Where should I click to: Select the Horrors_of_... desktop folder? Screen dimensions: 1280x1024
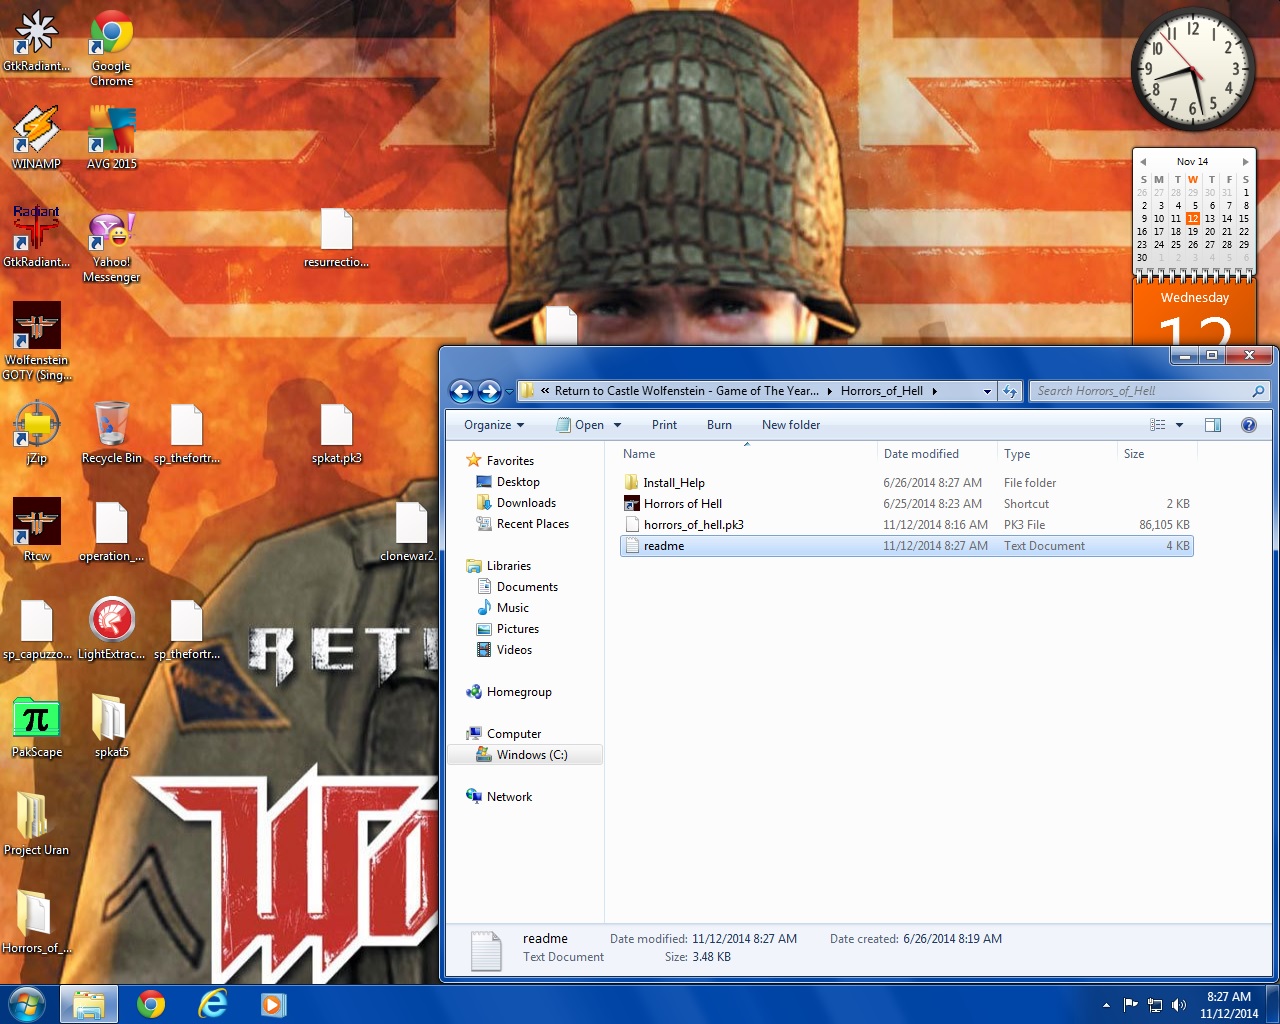37,923
